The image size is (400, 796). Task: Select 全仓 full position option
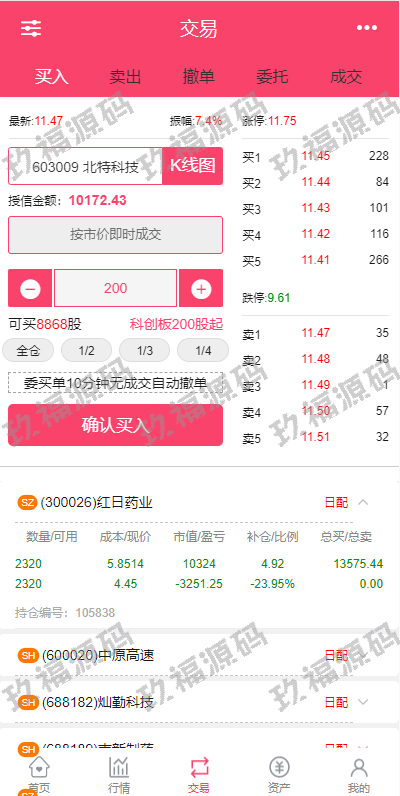tap(28, 350)
